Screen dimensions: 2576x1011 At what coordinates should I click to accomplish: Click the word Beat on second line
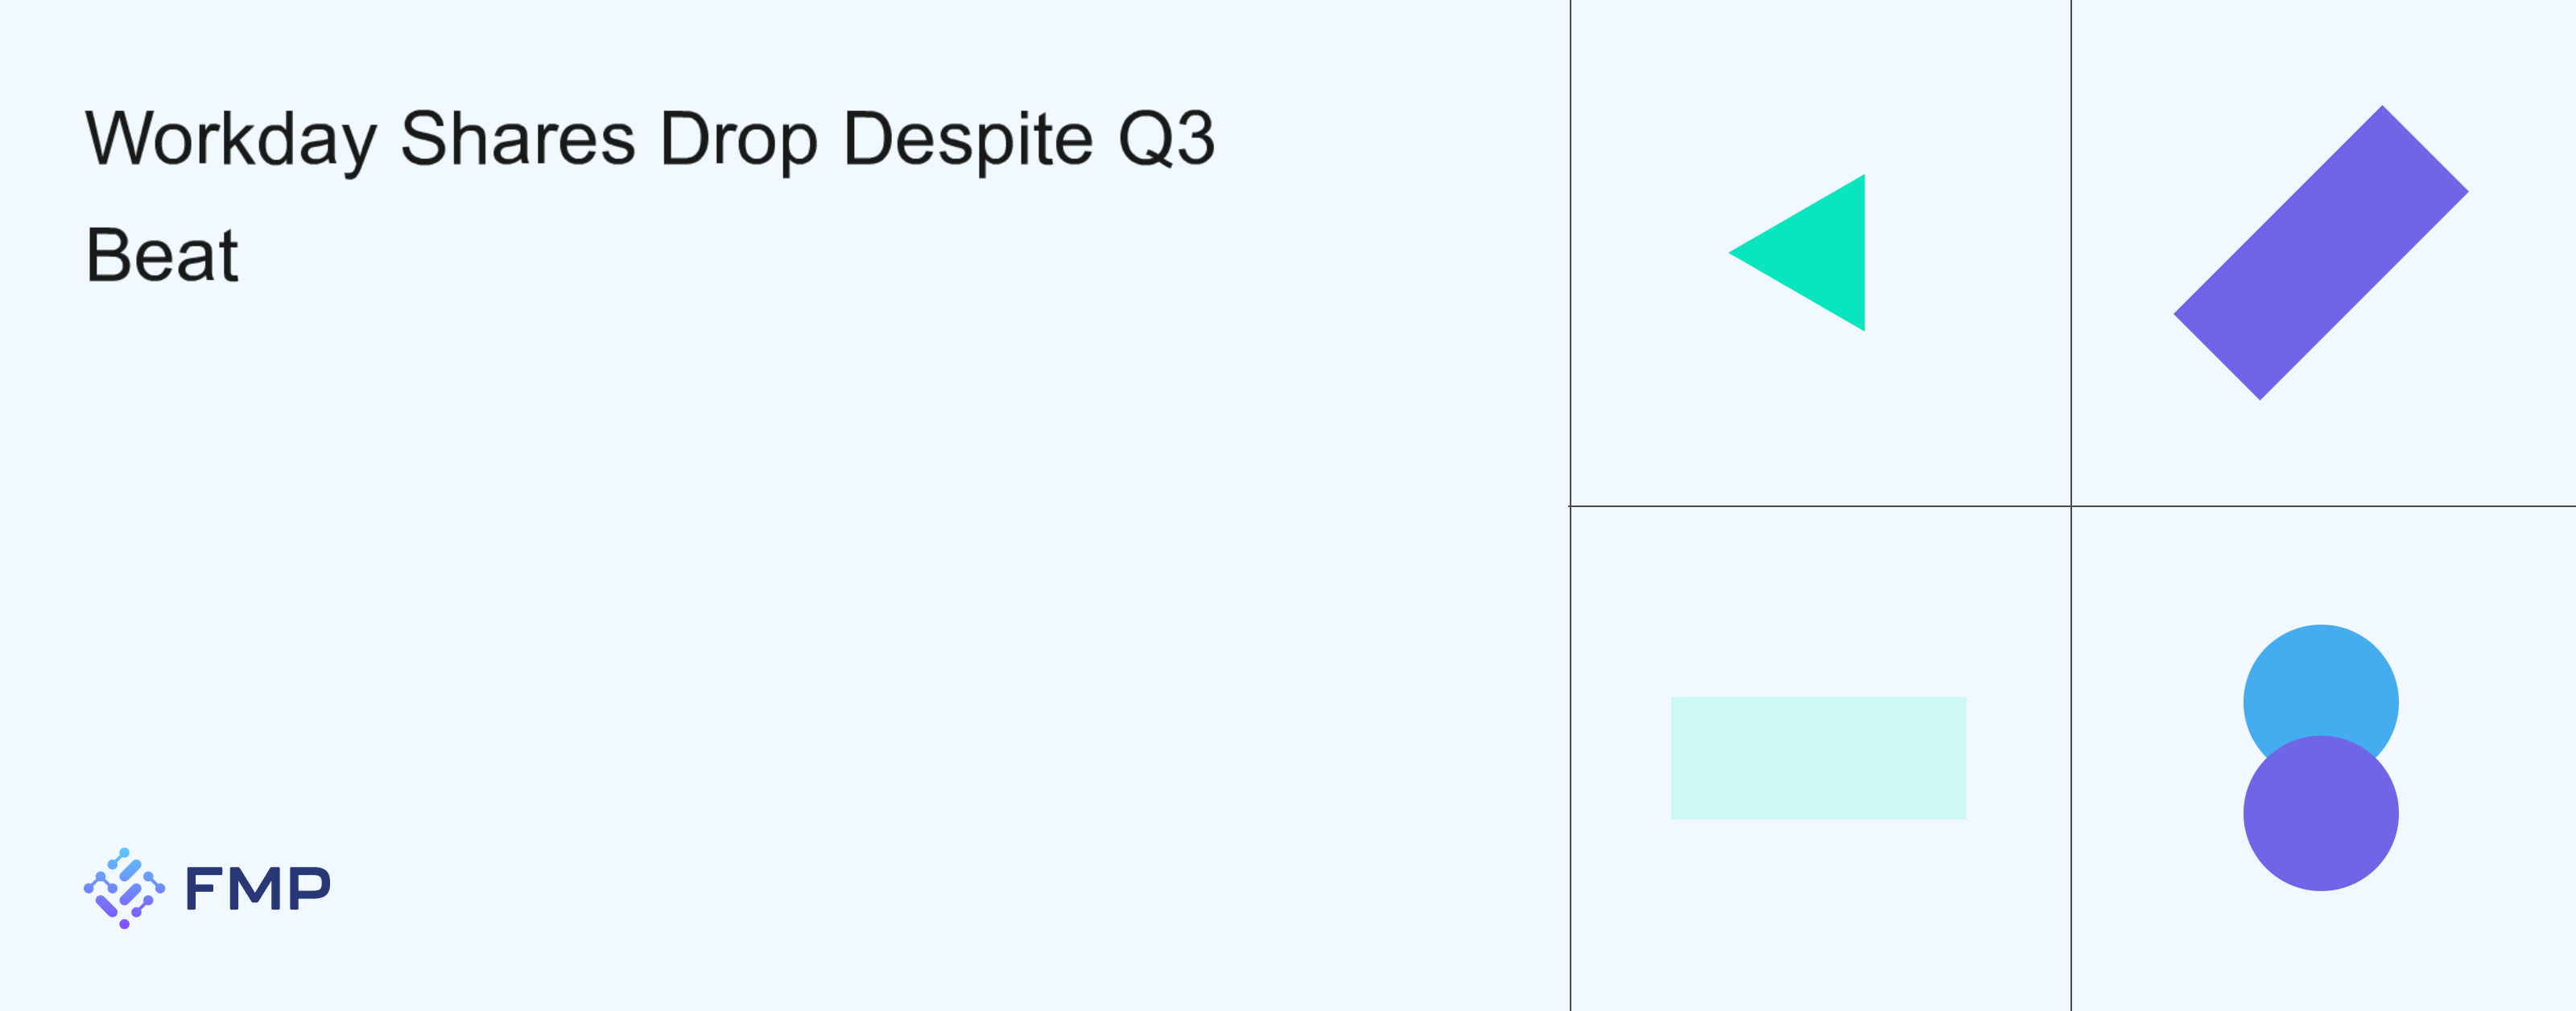pyautogui.click(x=162, y=255)
